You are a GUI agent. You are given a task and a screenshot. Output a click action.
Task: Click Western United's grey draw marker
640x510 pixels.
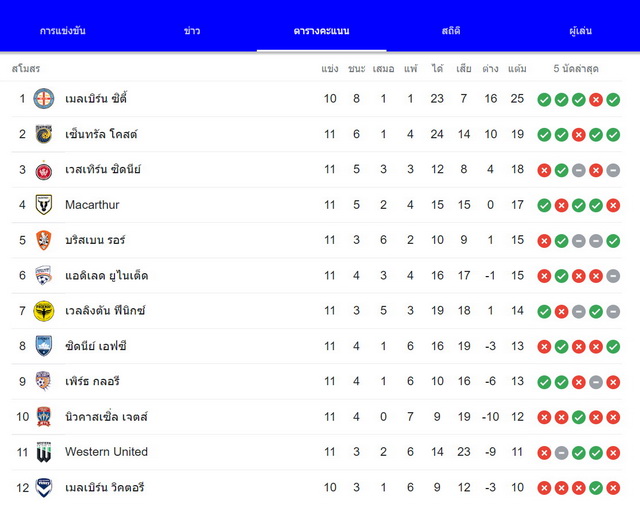[x=562, y=452]
